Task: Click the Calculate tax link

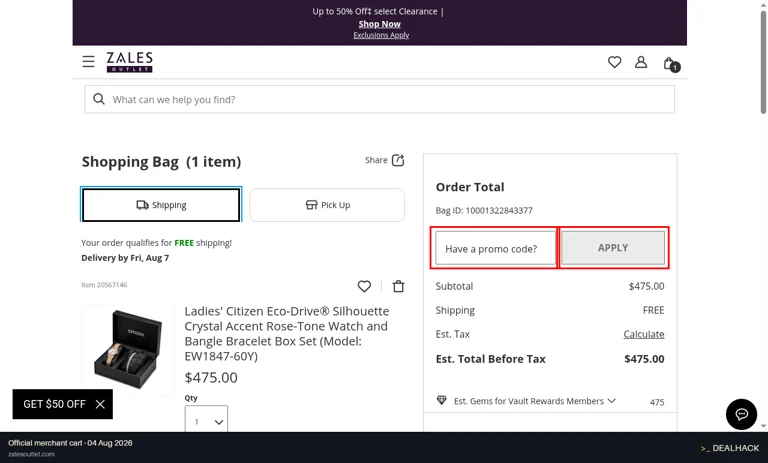Action: [x=644, y=334]
